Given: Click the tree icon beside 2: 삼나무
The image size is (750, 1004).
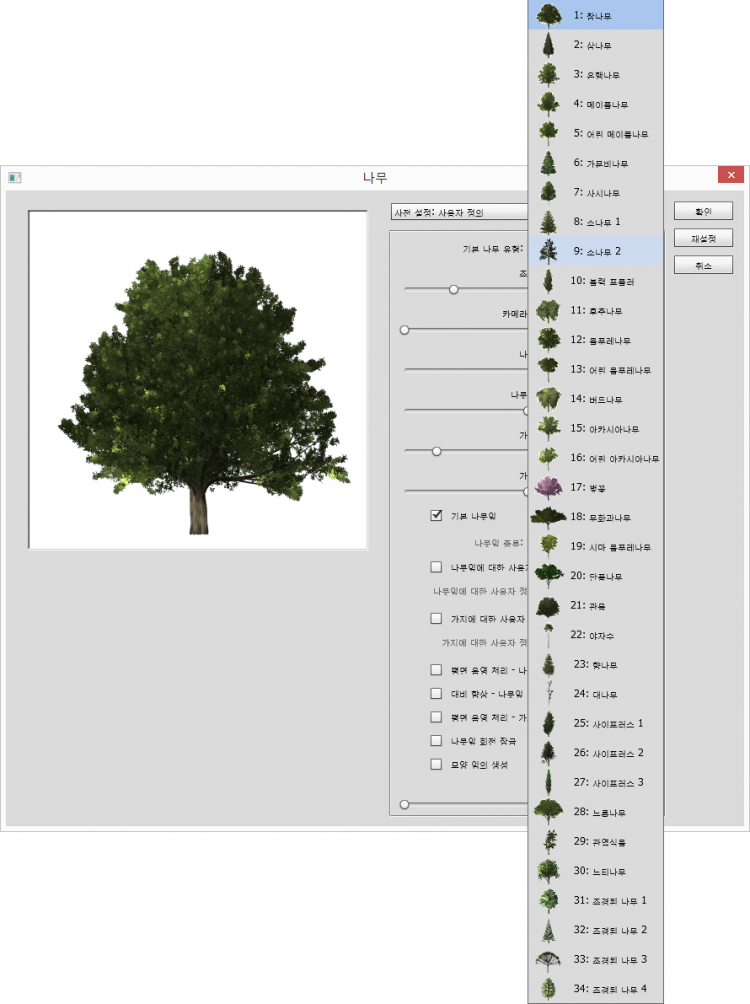Looking at the screenshot, I should click(x=547, y=45).
